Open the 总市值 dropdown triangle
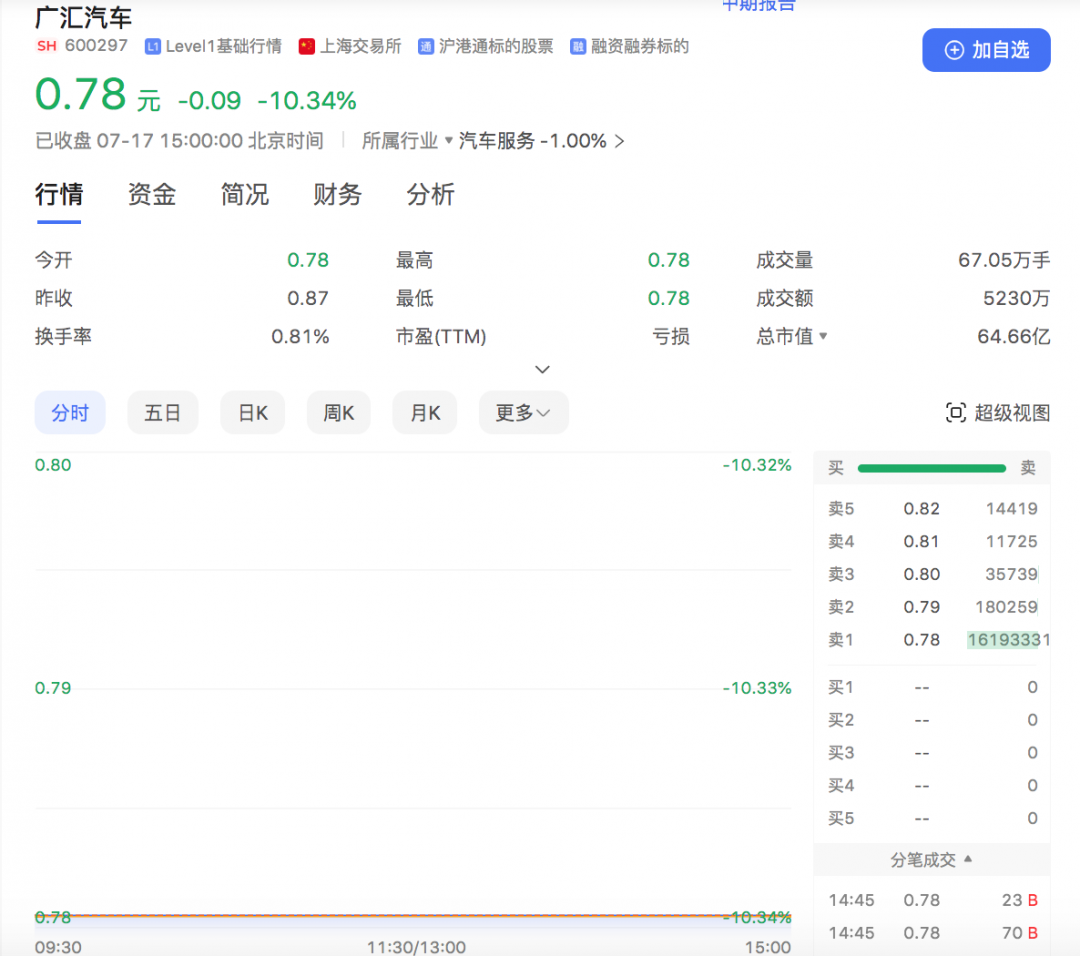The height and width of the screenshot is (956, 1080). [823, 336]
